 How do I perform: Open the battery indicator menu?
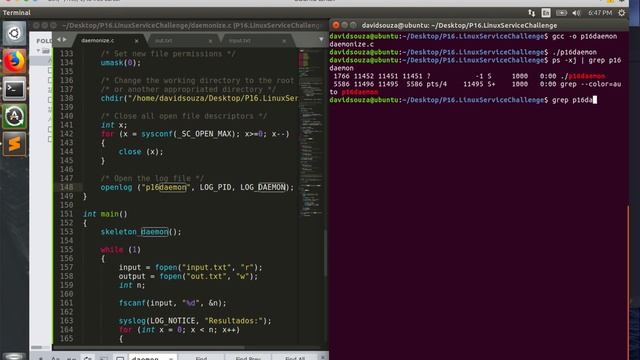(561, 13)
